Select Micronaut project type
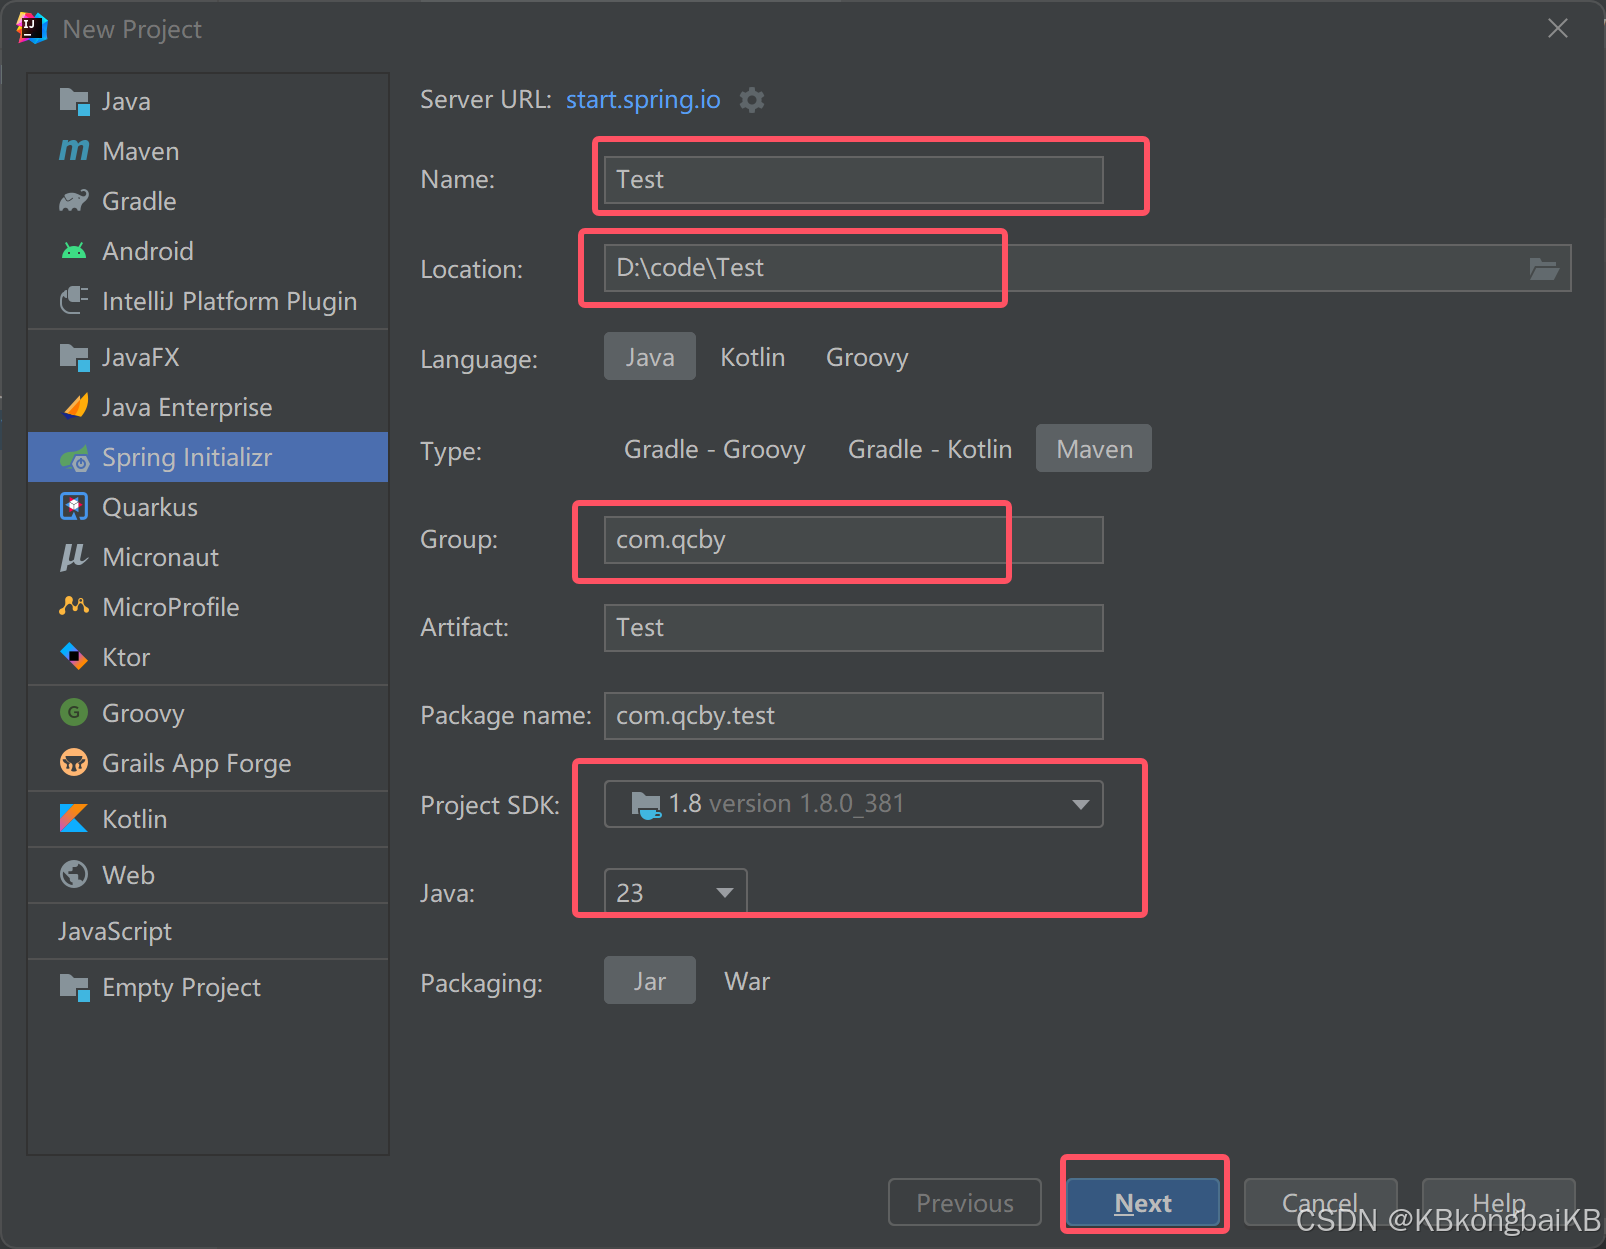The width and height of the screenshot is (1606, 1249). (x=208, y=557)
